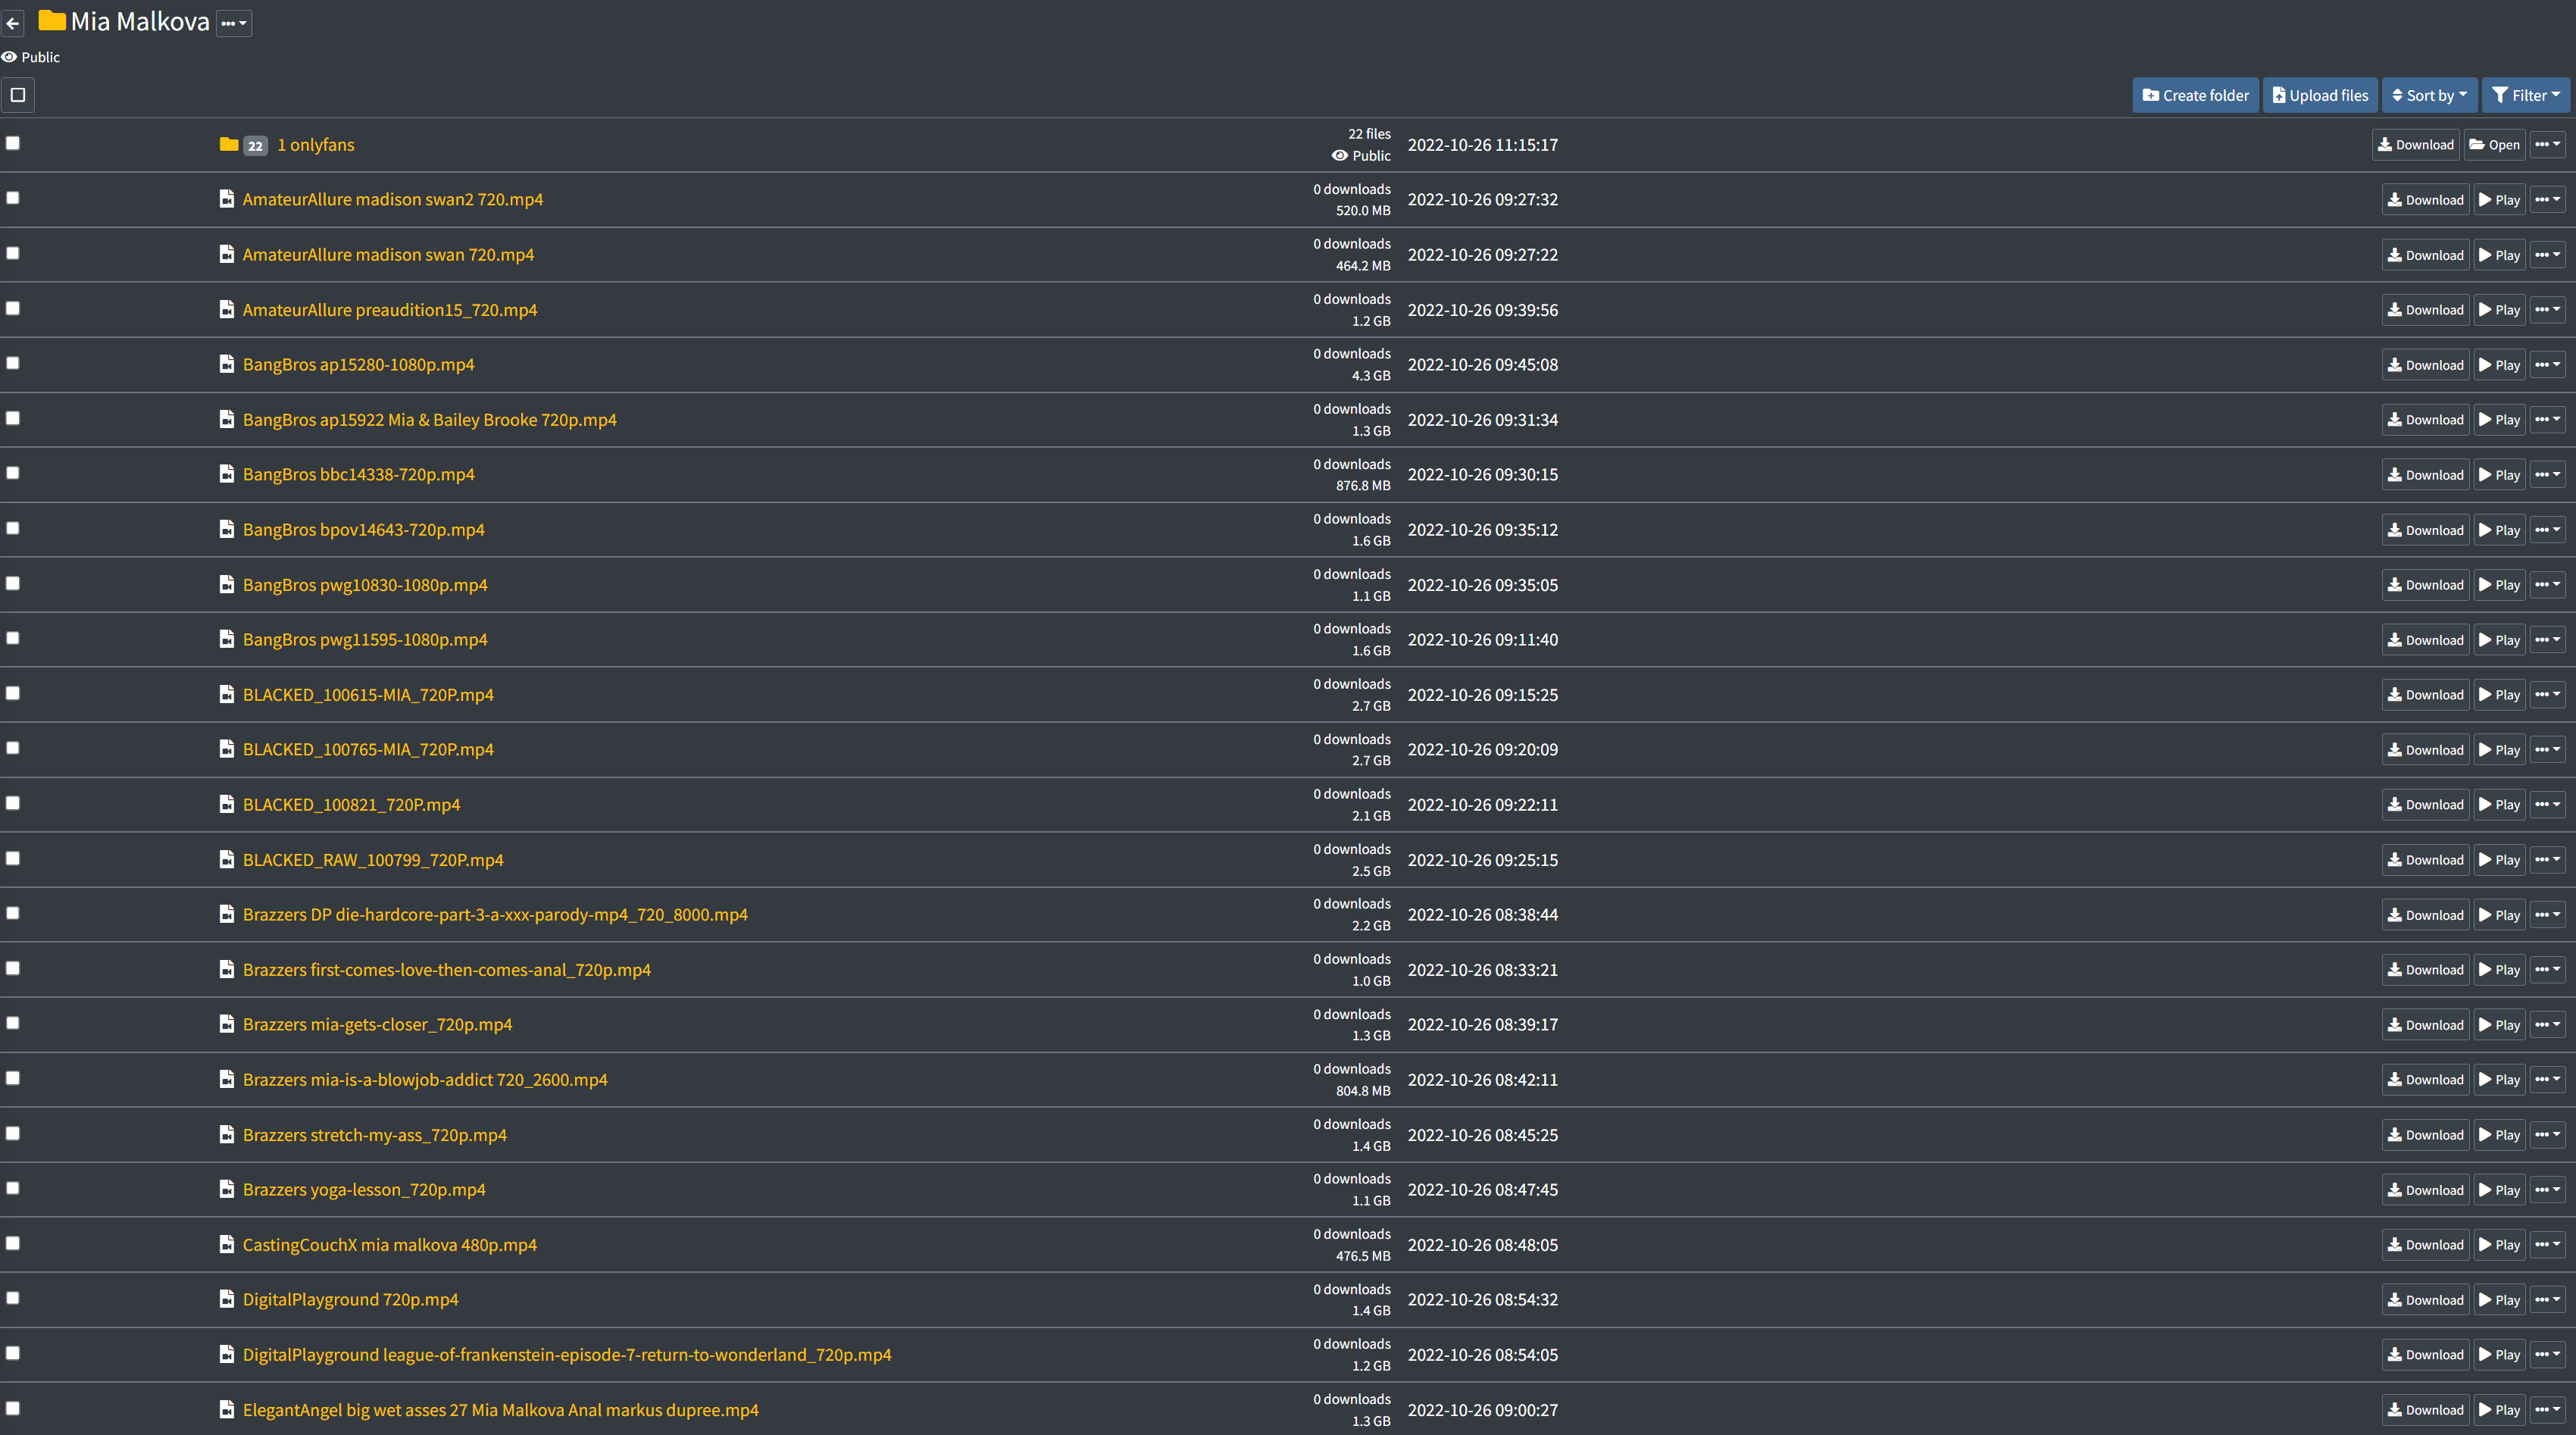The image size is (2576, 1435).
Task: Click the Mia Malkova folder icon
Action: coord(52,21)
